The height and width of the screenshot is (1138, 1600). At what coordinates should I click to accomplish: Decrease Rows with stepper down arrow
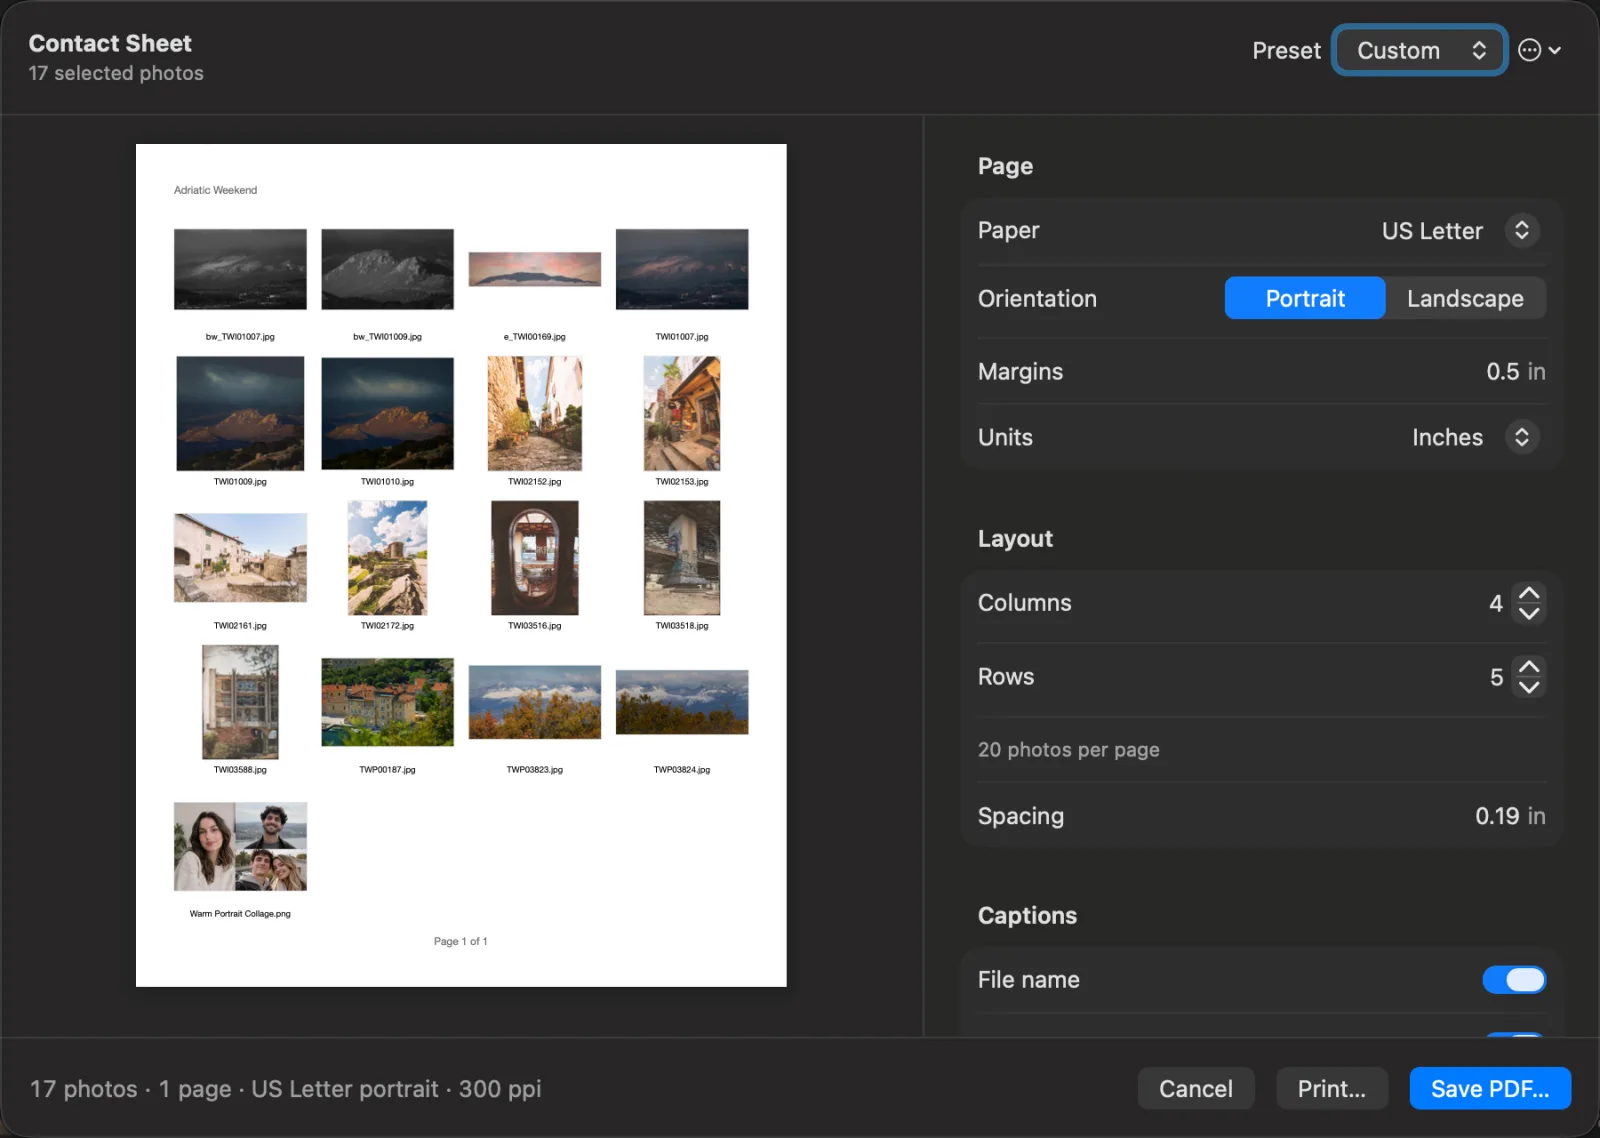(x=1529, y=688)
